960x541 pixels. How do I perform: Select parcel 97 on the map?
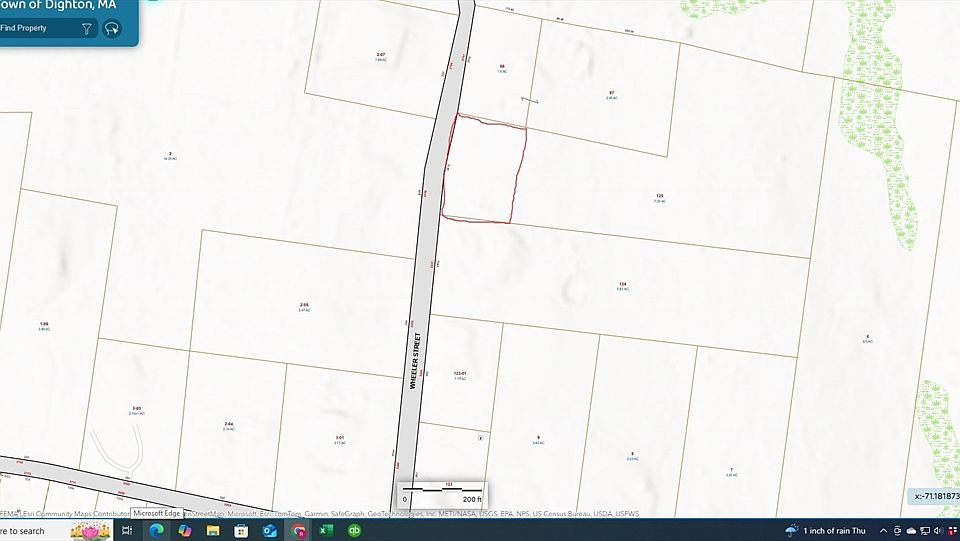[612, 93]
